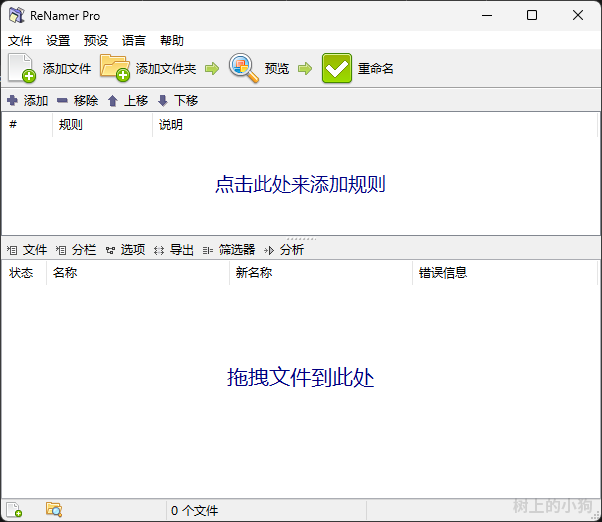Click the Add Files (添加文件) icon
The height and width of the screenshot is (522, 602).
[22, 68]
